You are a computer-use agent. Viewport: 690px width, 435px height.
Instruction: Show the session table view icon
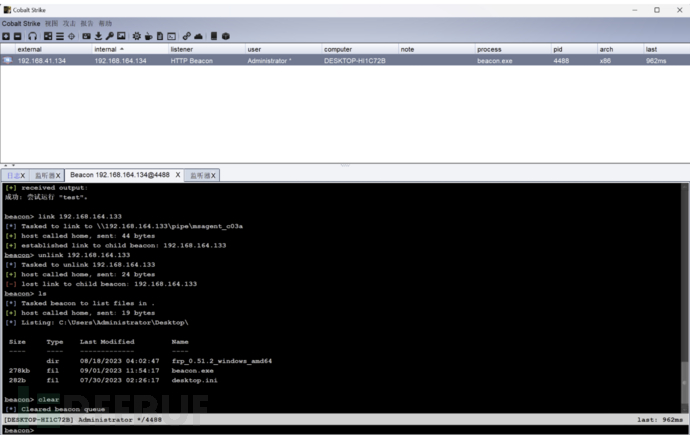click(59, 36)
